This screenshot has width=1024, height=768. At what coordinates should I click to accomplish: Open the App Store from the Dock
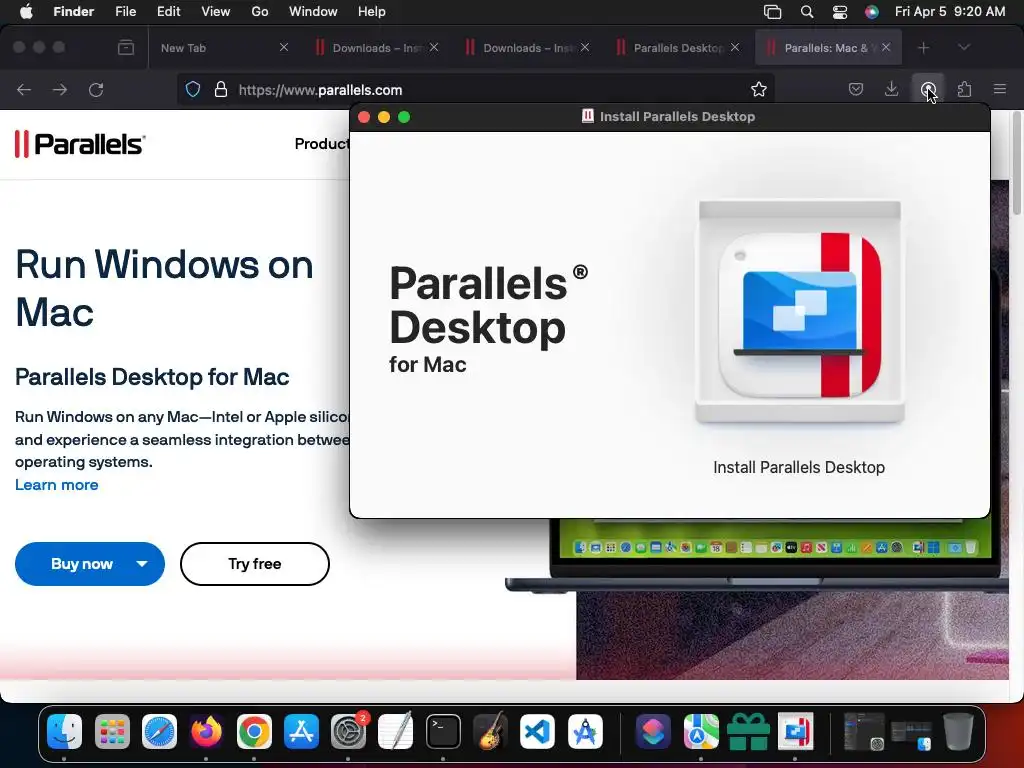(302, 731)
